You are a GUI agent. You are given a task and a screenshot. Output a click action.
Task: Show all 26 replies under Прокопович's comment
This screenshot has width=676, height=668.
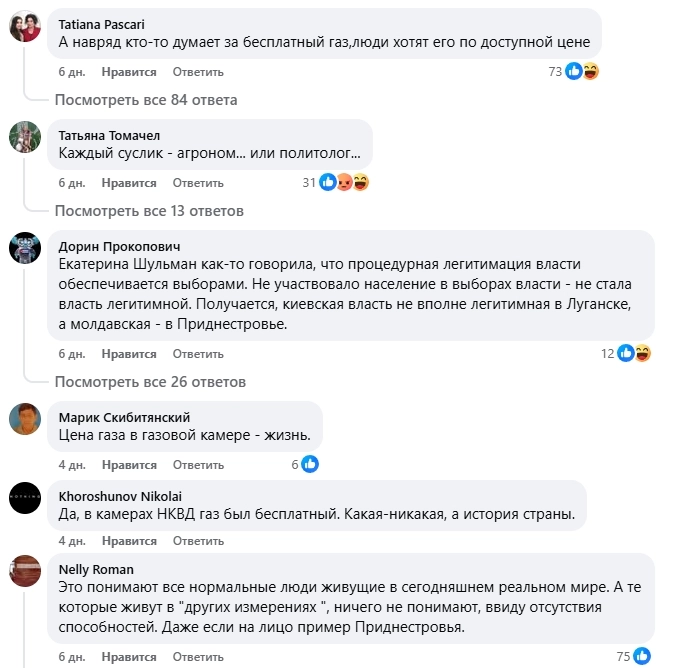(x=150, y=382)
